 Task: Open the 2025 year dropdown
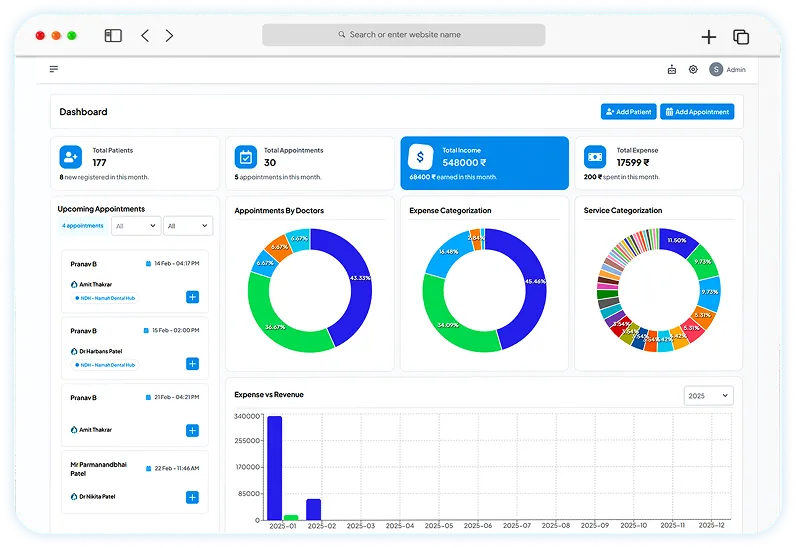(x=708, y=396)
